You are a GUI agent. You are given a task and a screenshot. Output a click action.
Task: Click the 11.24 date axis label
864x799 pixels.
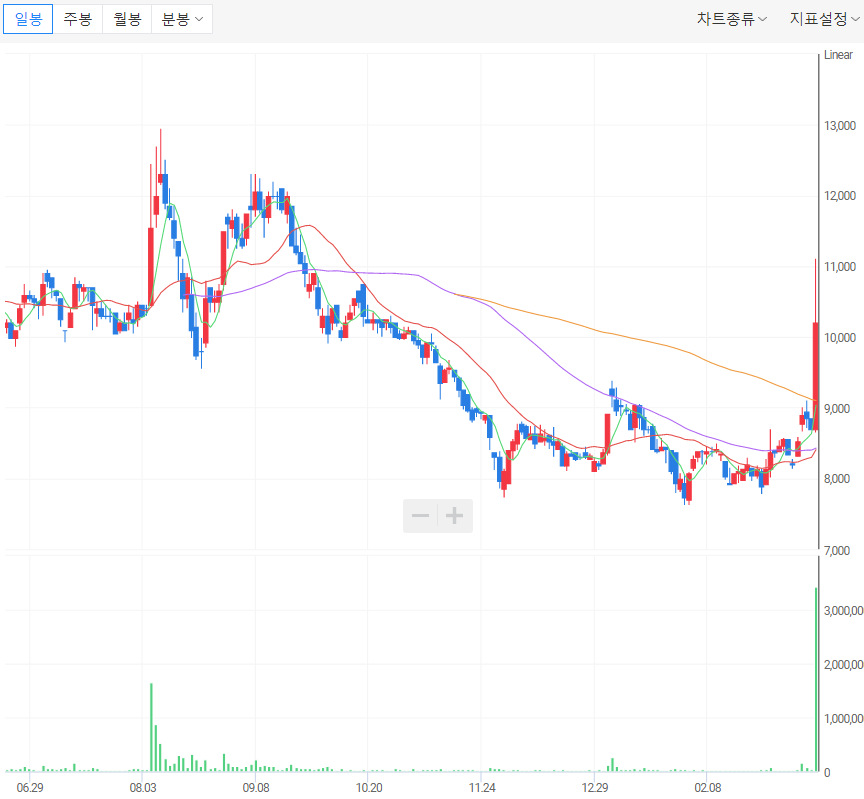click(482, 787)
